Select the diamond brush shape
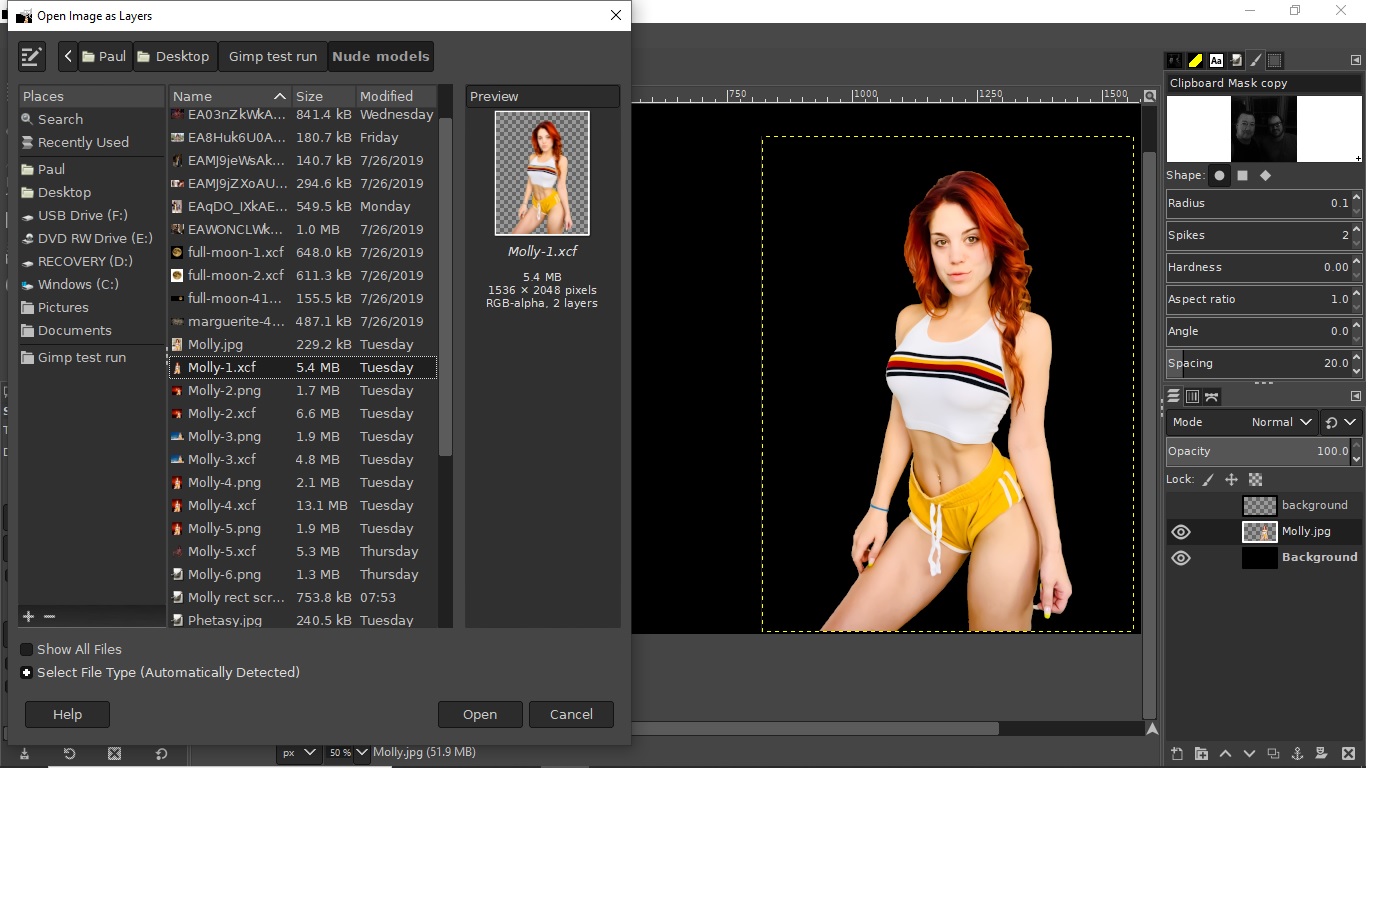Screen dimensions: 1376x912 [1265, 175]
